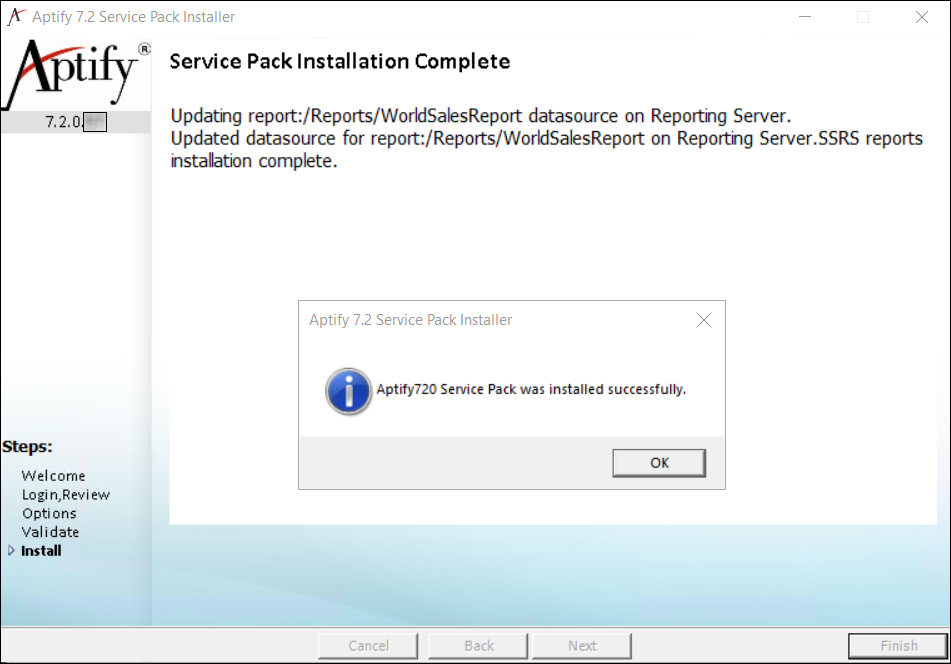Select the Validate step
951x664 pixels.
pyautogui.click(x=50, y=532)
